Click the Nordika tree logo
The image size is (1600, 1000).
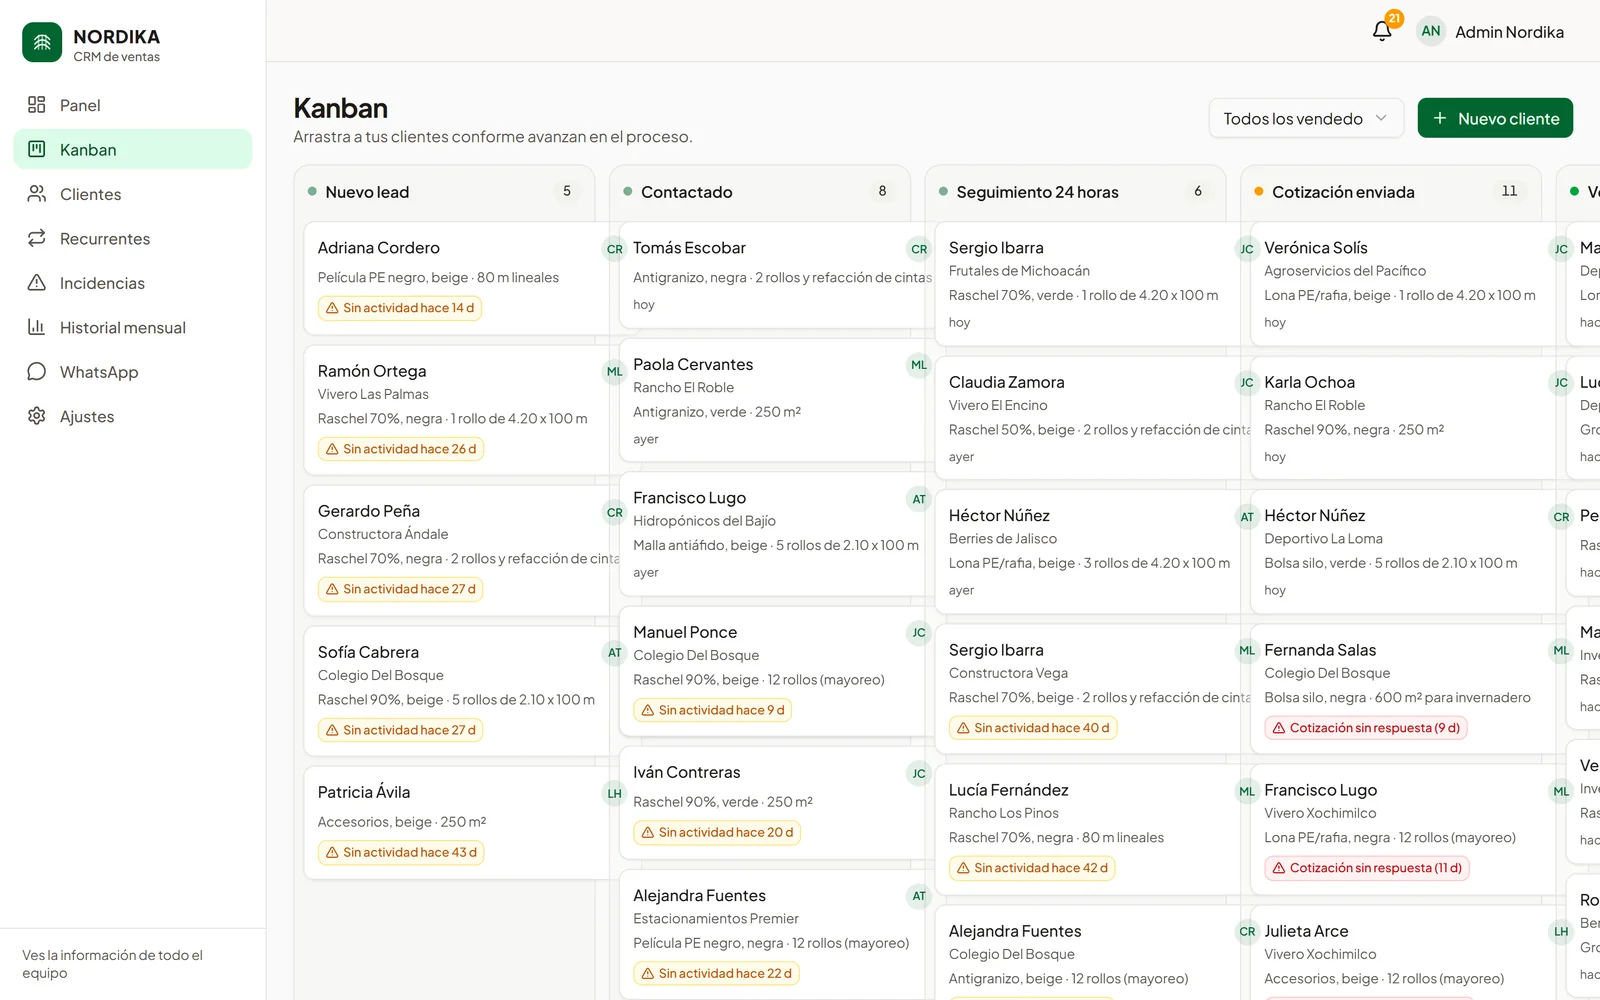tap(42, 42)
